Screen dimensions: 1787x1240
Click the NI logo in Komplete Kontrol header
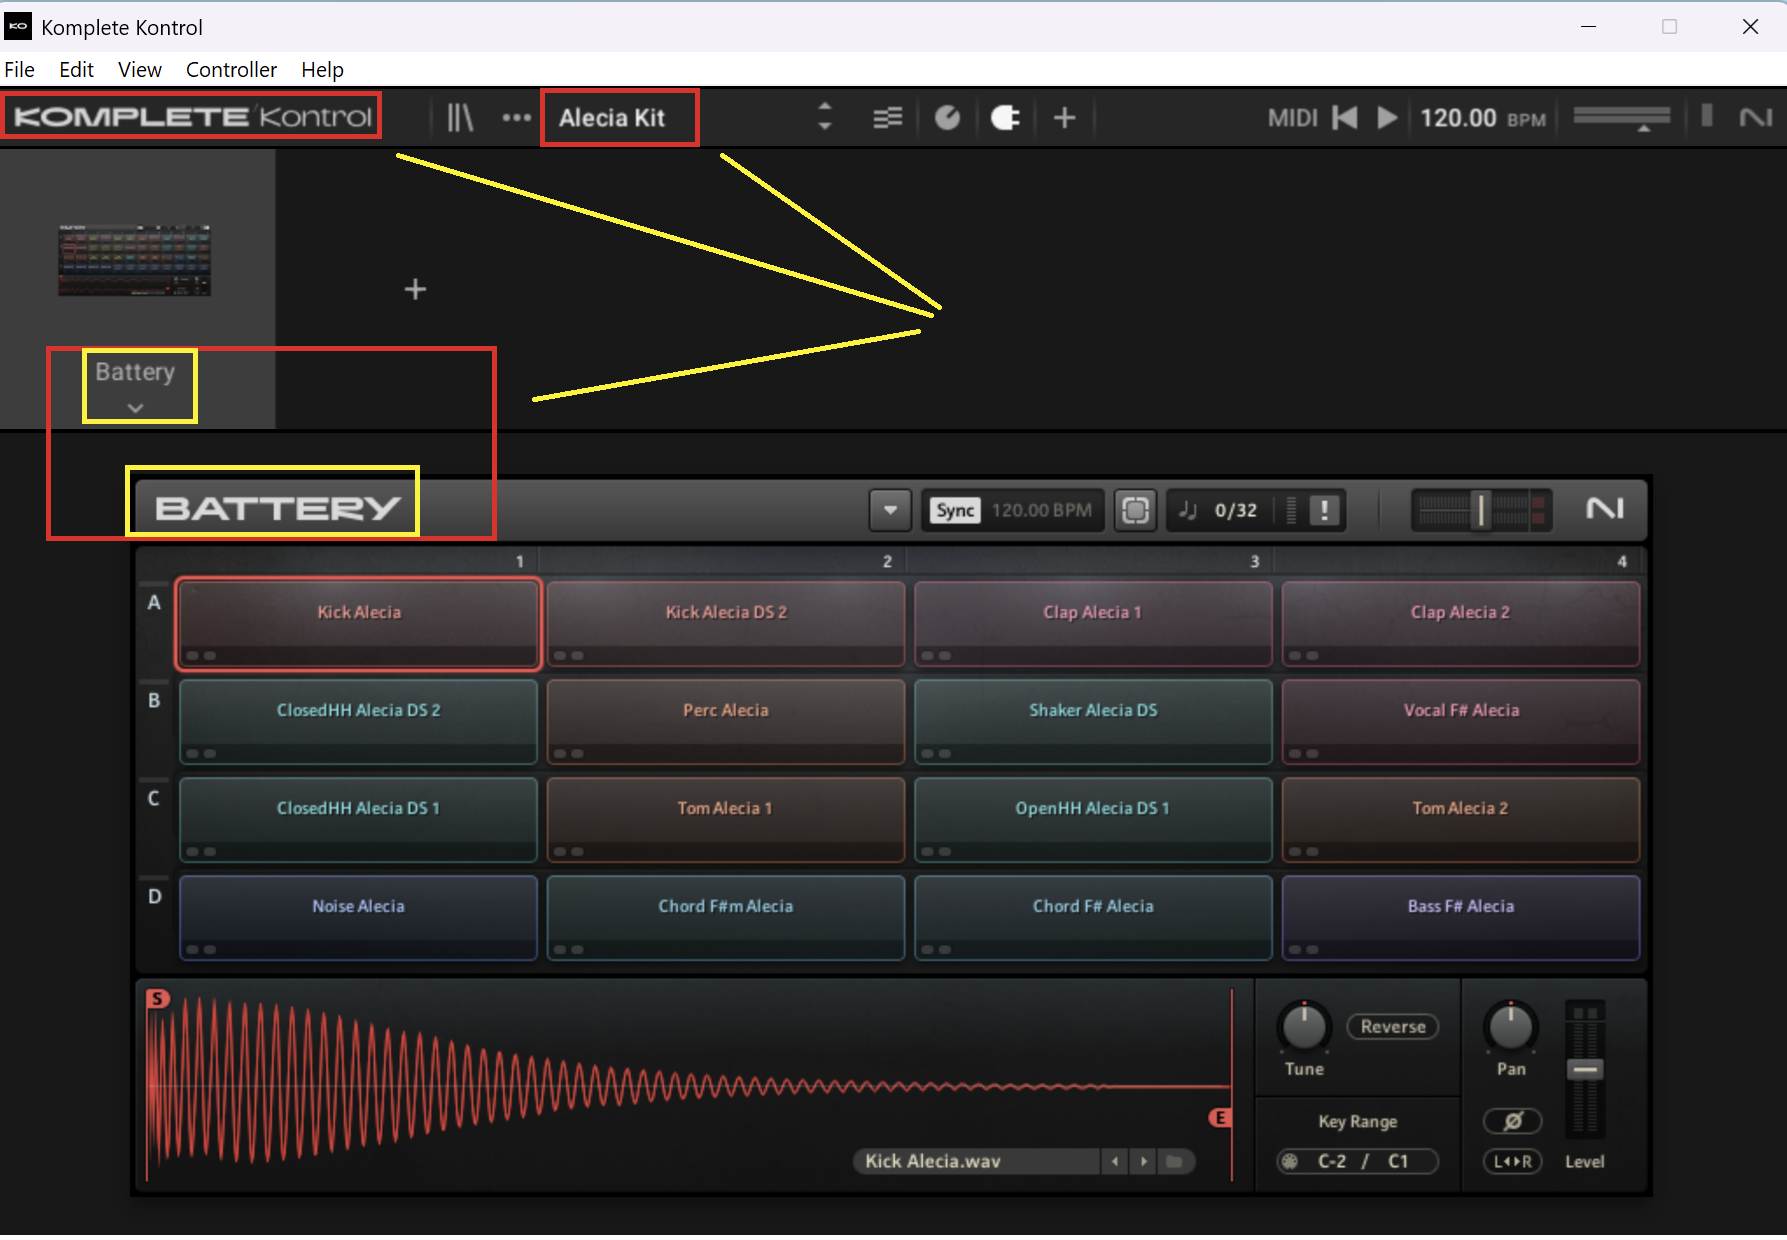pyautogui.click(x=1756, y=118)
